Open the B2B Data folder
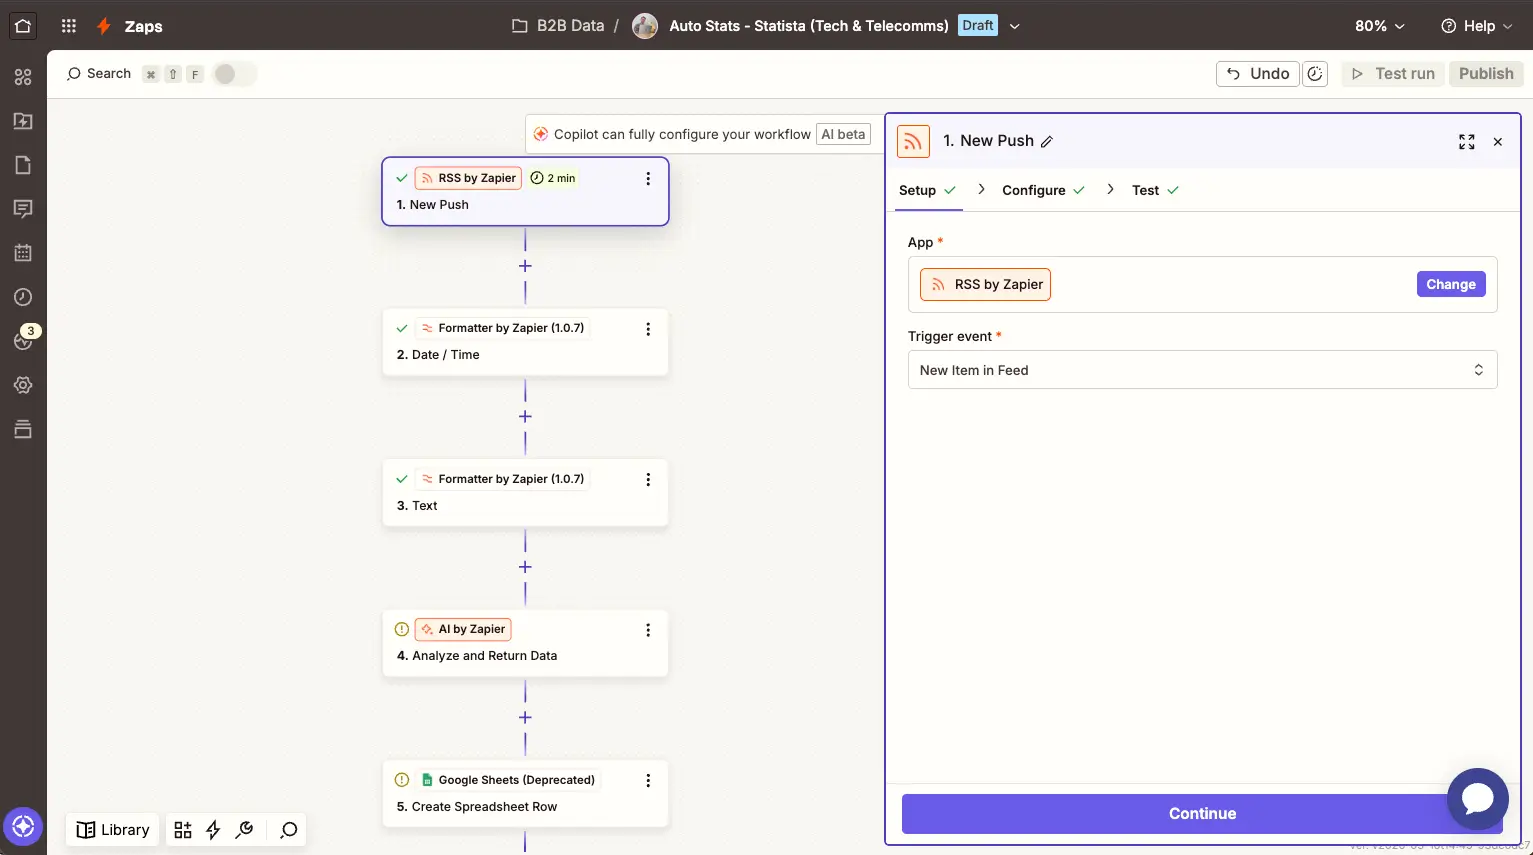 point(558,26)
